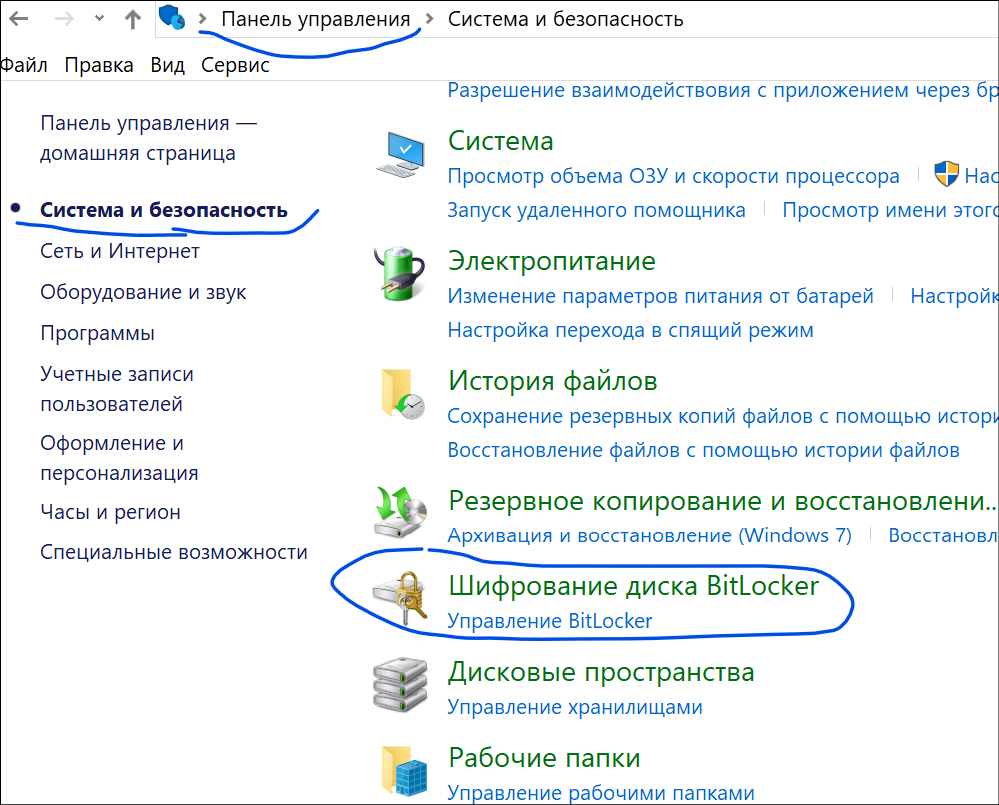The height and width of the screenshot is (805, 999).
Task: Select Сеть и Интернет in sidebar
Action: 120,251
